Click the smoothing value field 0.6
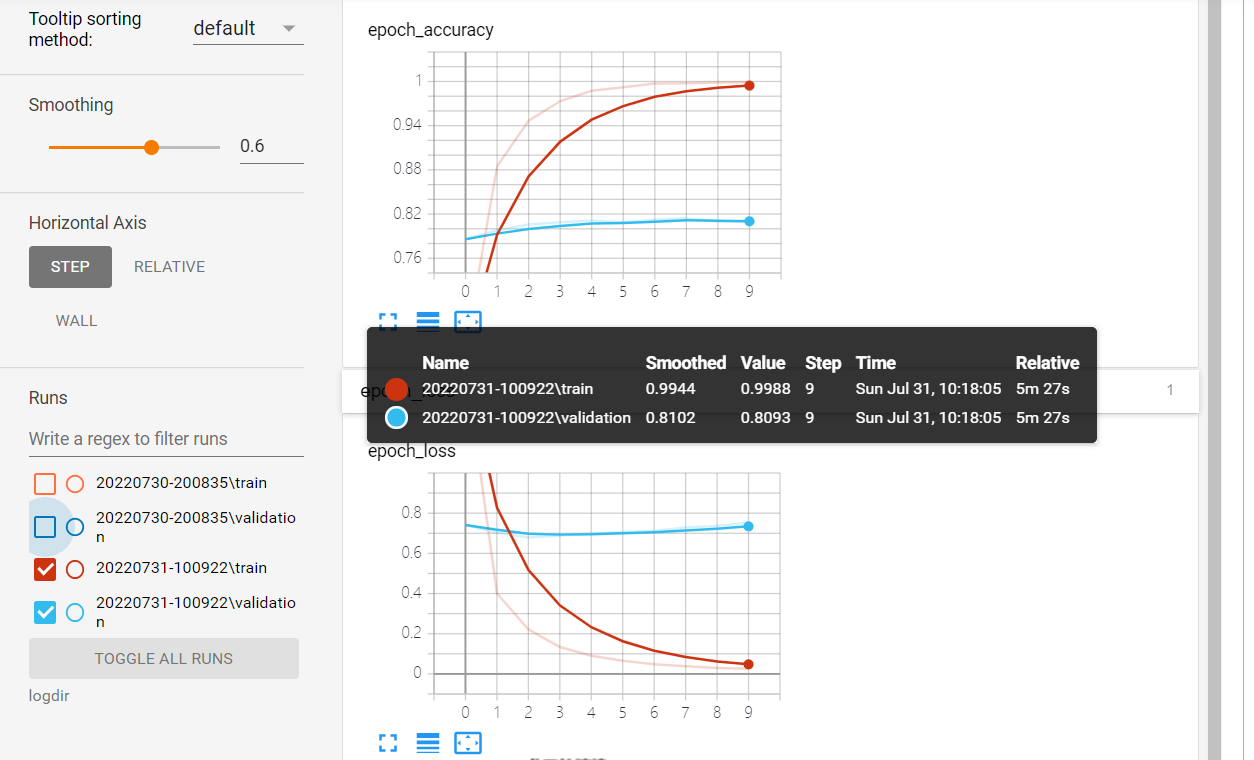The width and height of the screenshot is (1254, 760). (271, 146)
